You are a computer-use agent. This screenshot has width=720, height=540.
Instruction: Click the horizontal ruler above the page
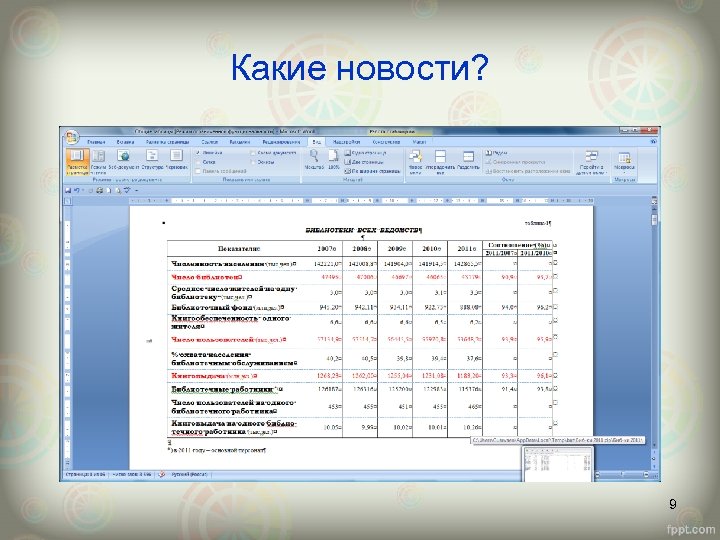point(362,201)
